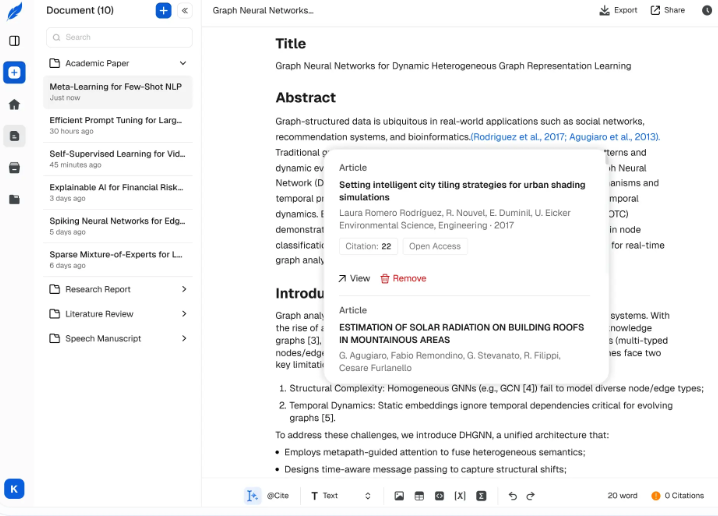
Task: Toggle the sidebar panel layout icon
Action: click(14, 41)
